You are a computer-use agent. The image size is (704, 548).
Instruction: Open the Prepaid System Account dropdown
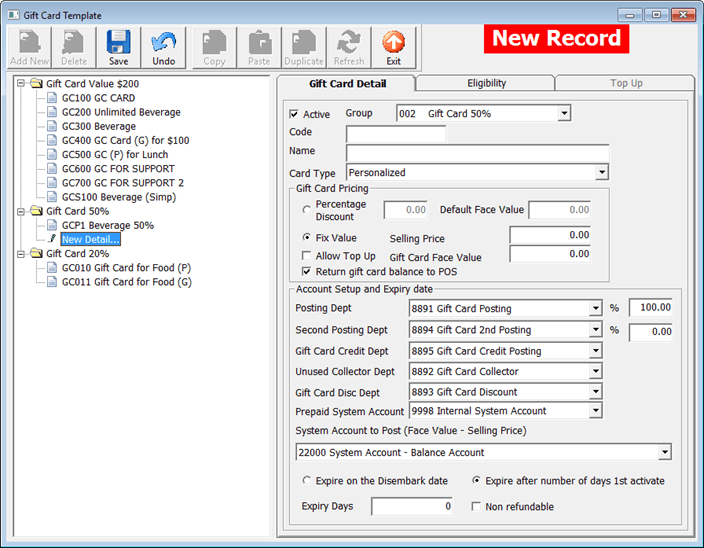[x=595, y=411]
